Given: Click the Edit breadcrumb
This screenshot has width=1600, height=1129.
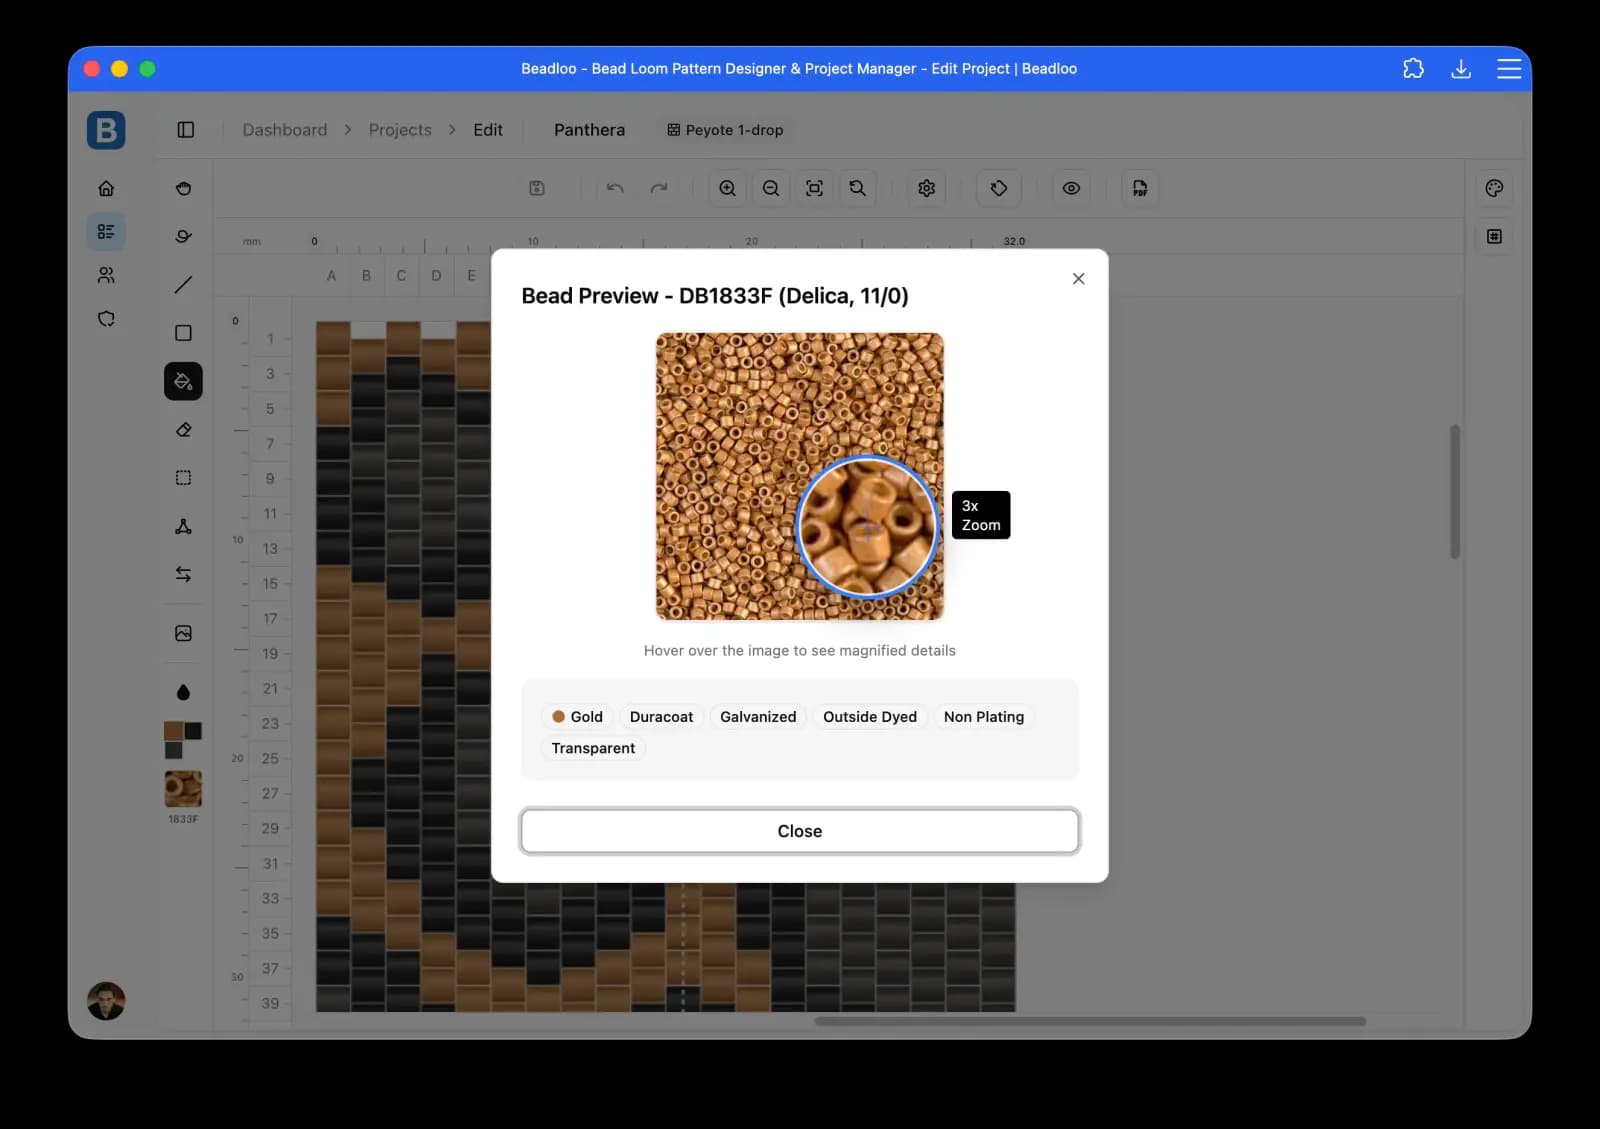Looking at the screenshot, I should [x=488, y=130].
